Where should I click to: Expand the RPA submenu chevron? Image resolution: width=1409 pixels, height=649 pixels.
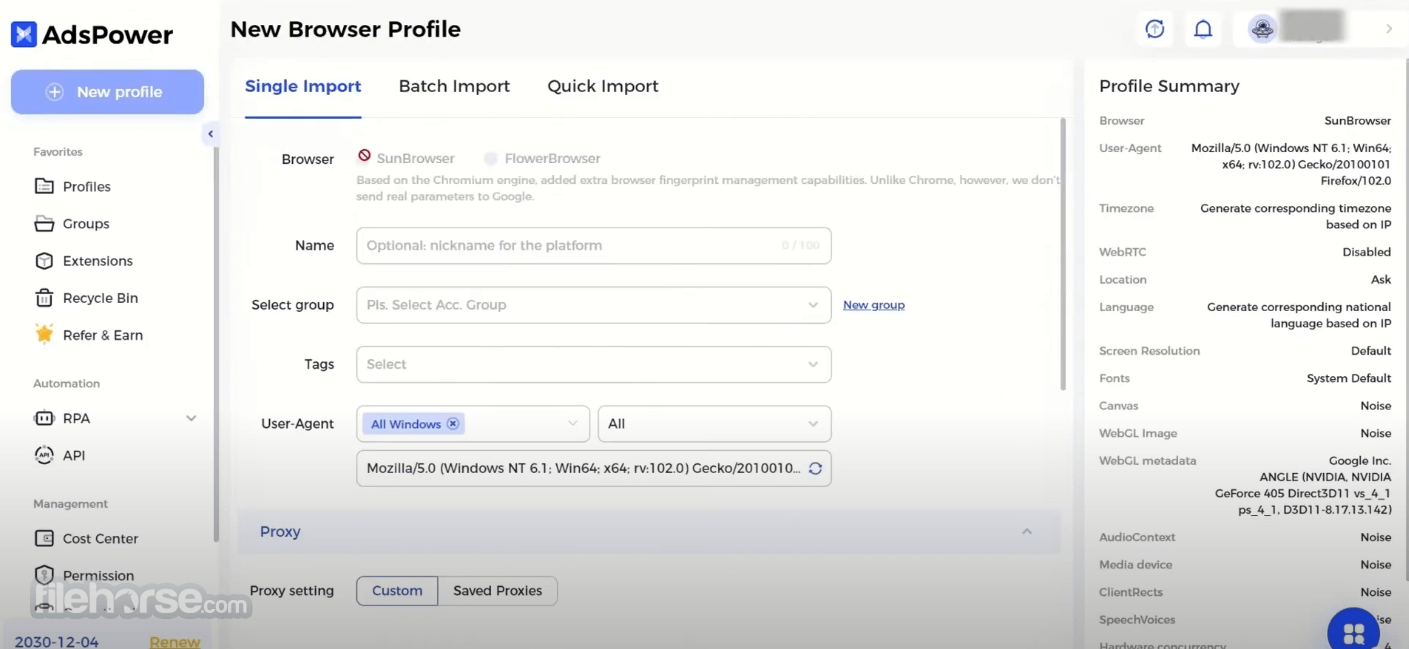click(x=191, y=418)
